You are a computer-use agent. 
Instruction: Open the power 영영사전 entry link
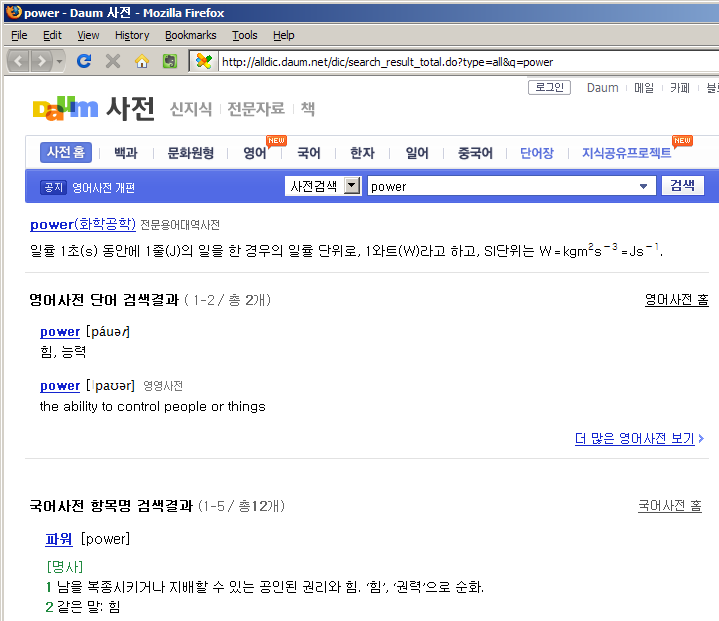pos(60,385)
